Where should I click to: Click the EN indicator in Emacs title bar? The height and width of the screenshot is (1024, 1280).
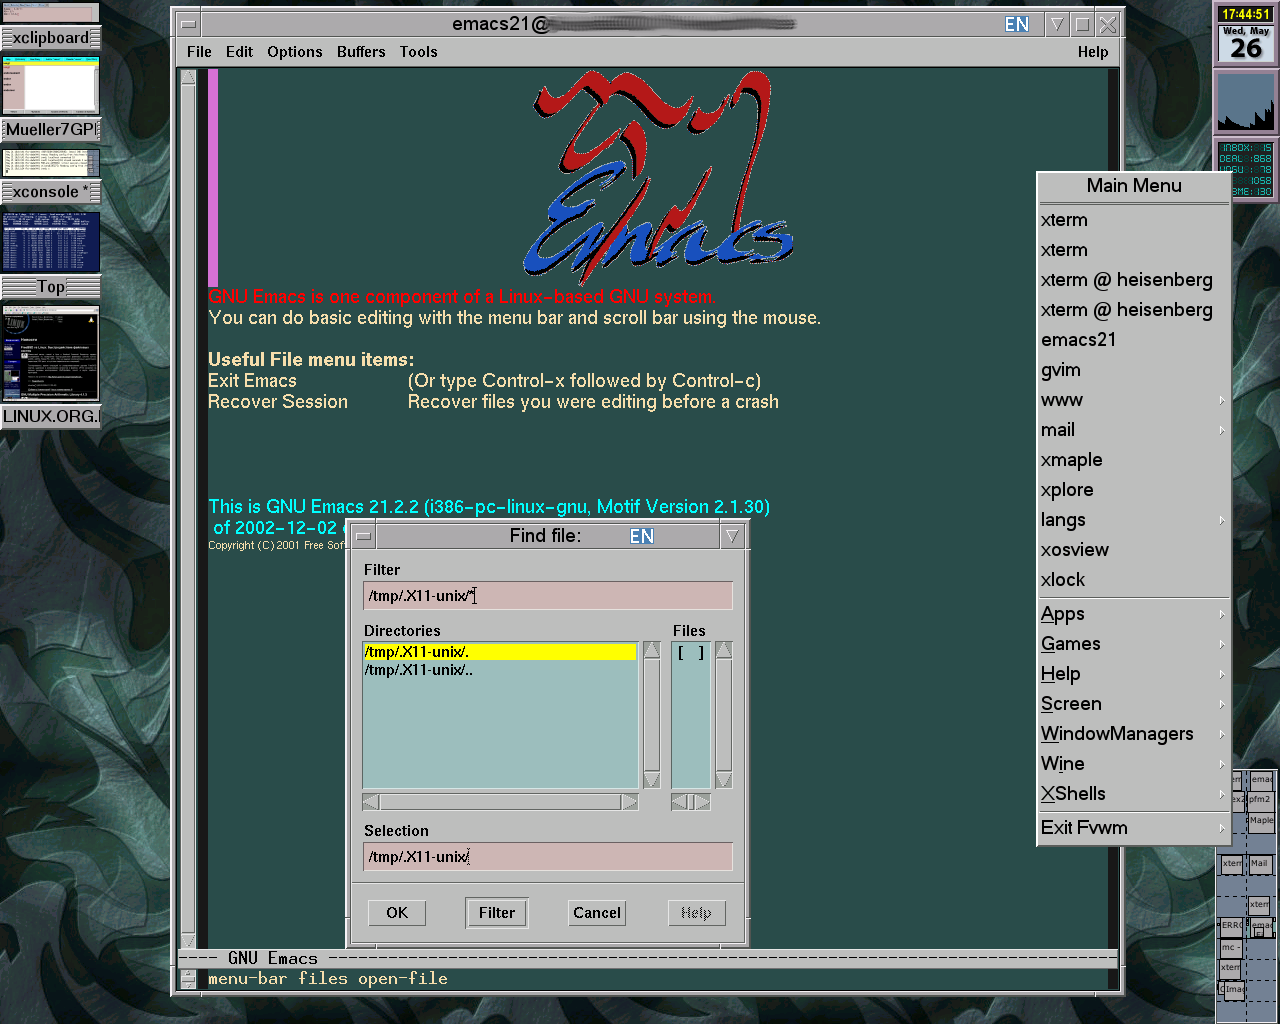click(1017, 24)
